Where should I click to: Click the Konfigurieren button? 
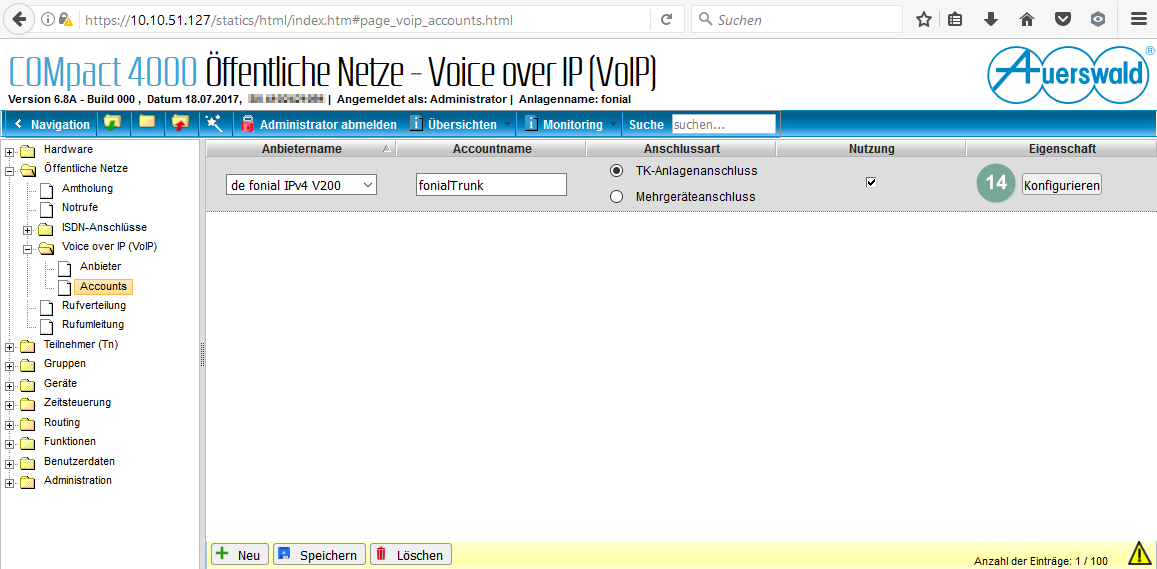[x=1062, y=185]
